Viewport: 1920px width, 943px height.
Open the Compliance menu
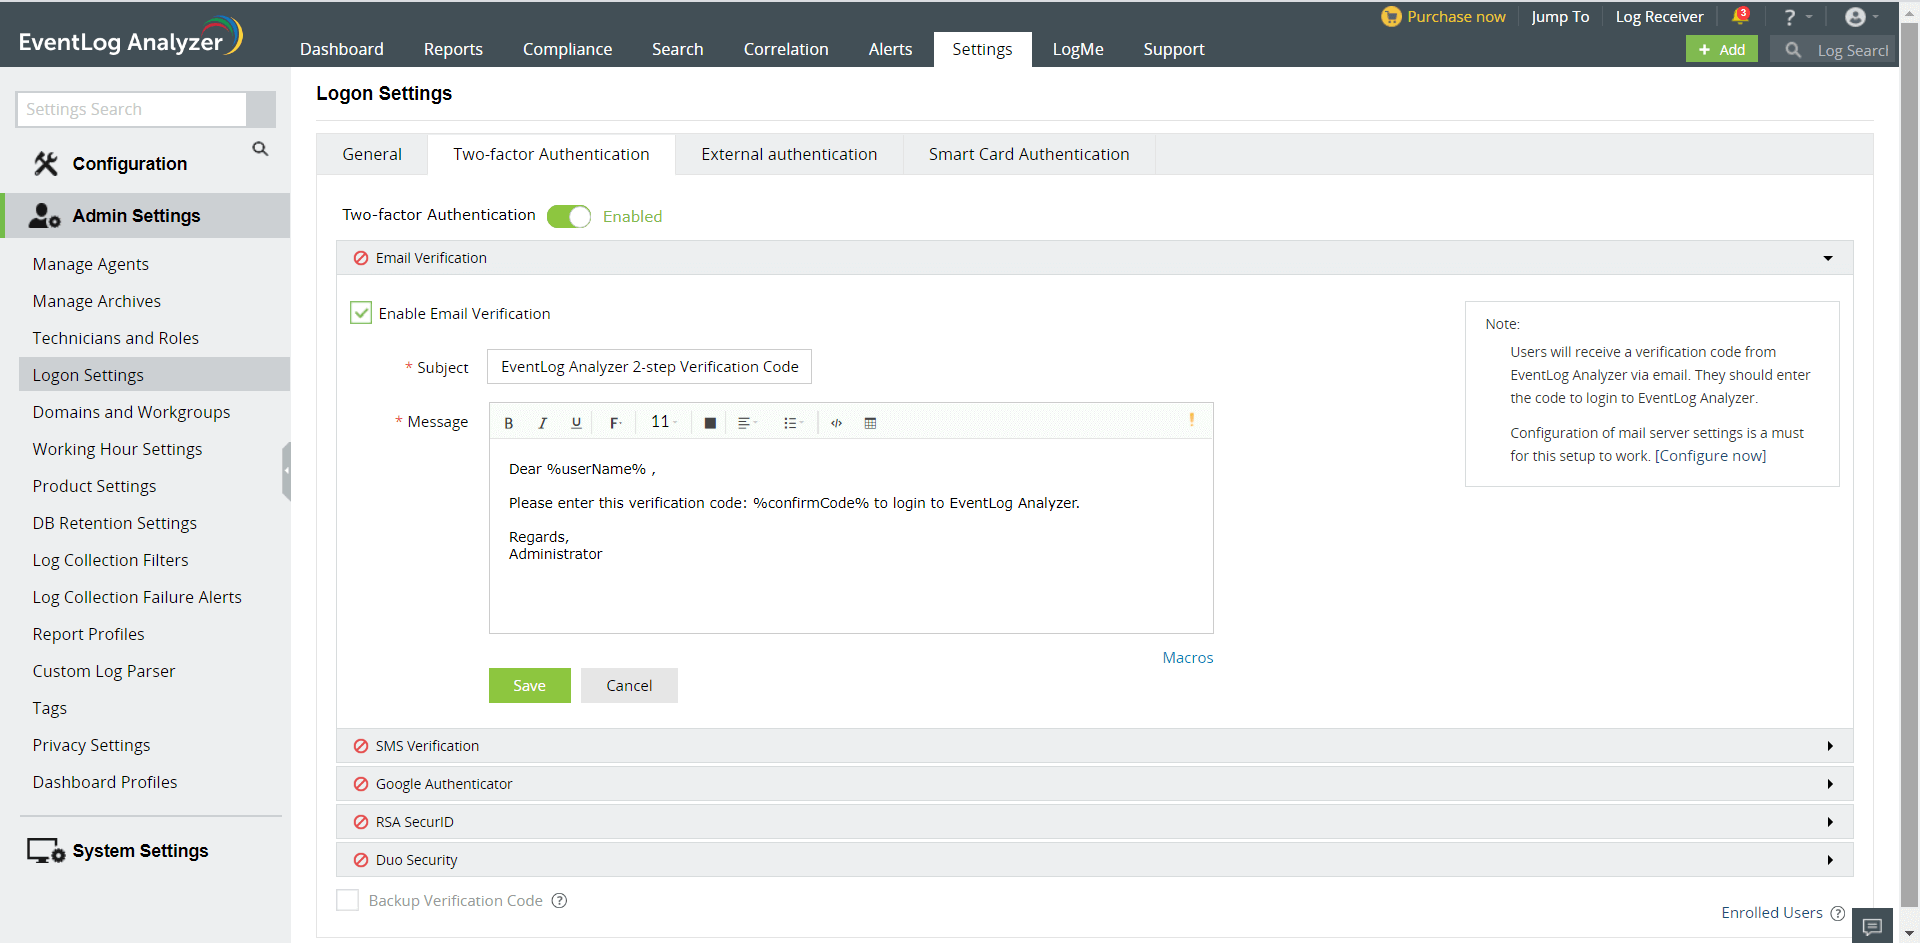click(567, 49)
